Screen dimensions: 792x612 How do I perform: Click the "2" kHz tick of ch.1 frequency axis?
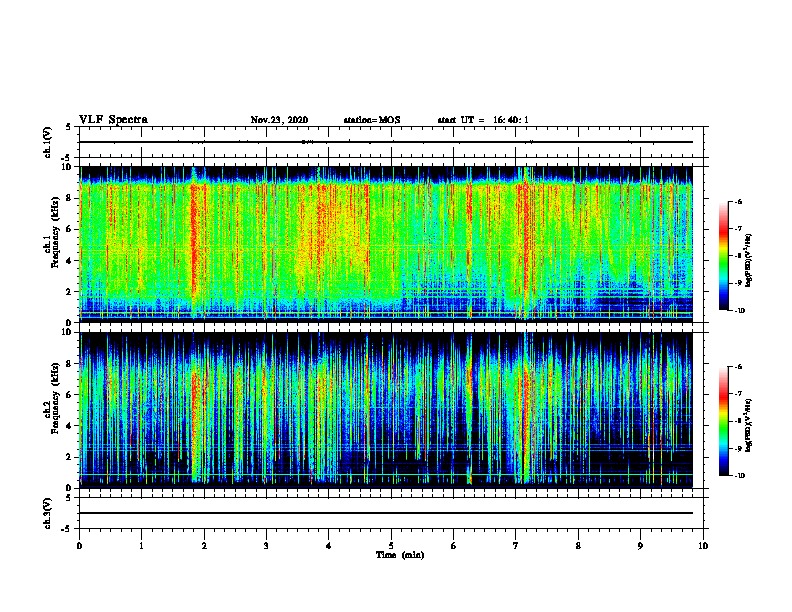coord(70,291)
